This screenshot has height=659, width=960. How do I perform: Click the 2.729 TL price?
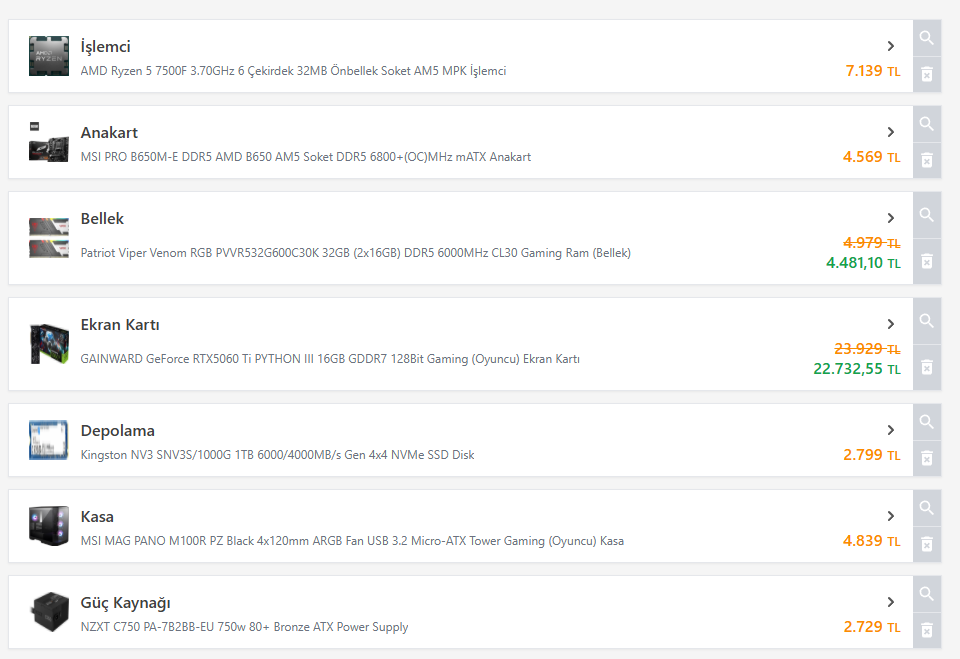(872, 627)
